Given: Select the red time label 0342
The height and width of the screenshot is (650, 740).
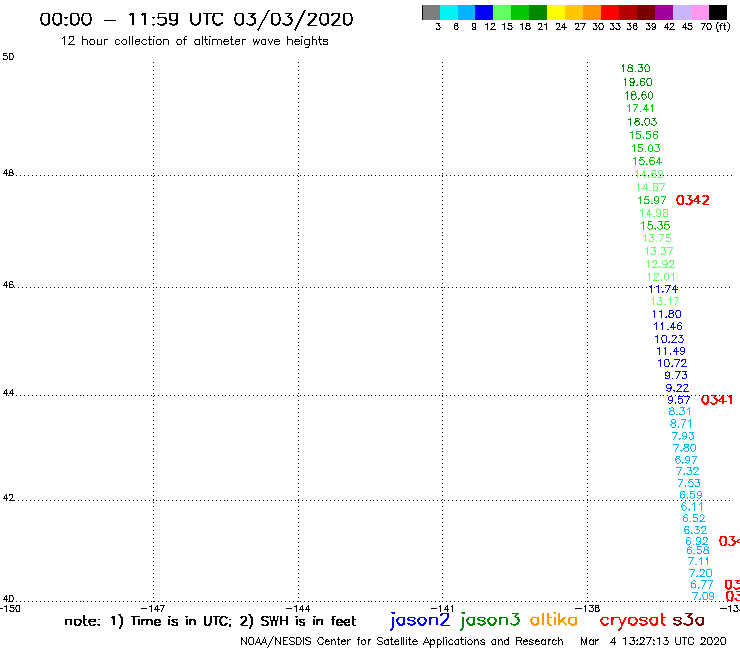Looking at the screenshot, I should 692,200.
